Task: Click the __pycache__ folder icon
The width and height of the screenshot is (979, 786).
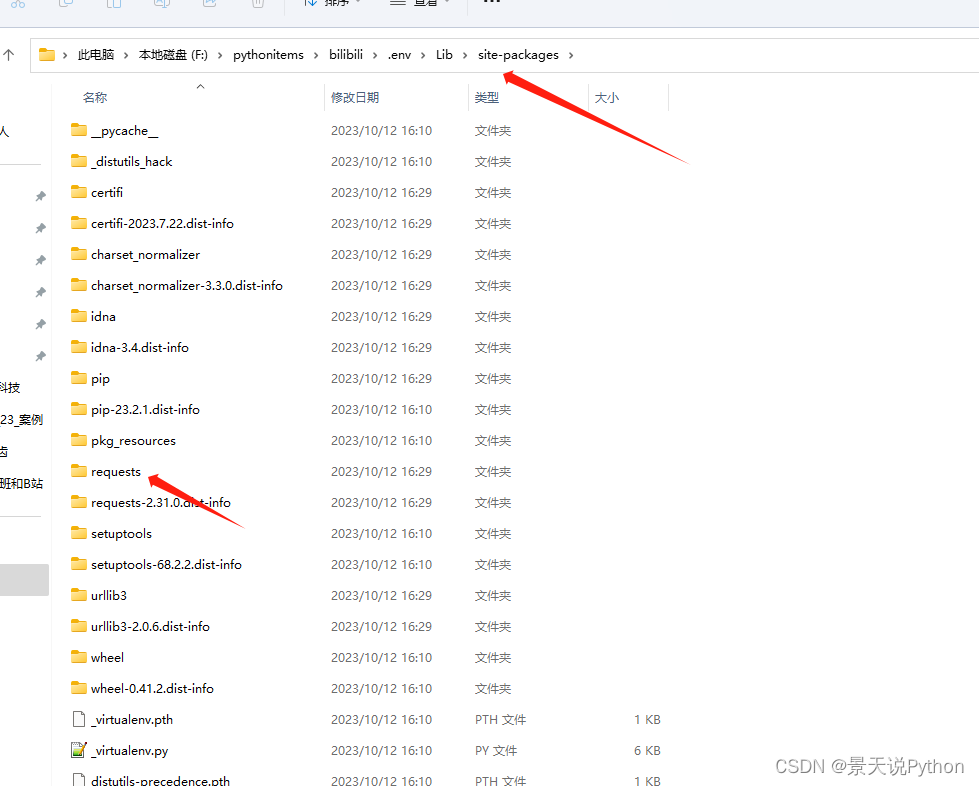Action: 79,130
